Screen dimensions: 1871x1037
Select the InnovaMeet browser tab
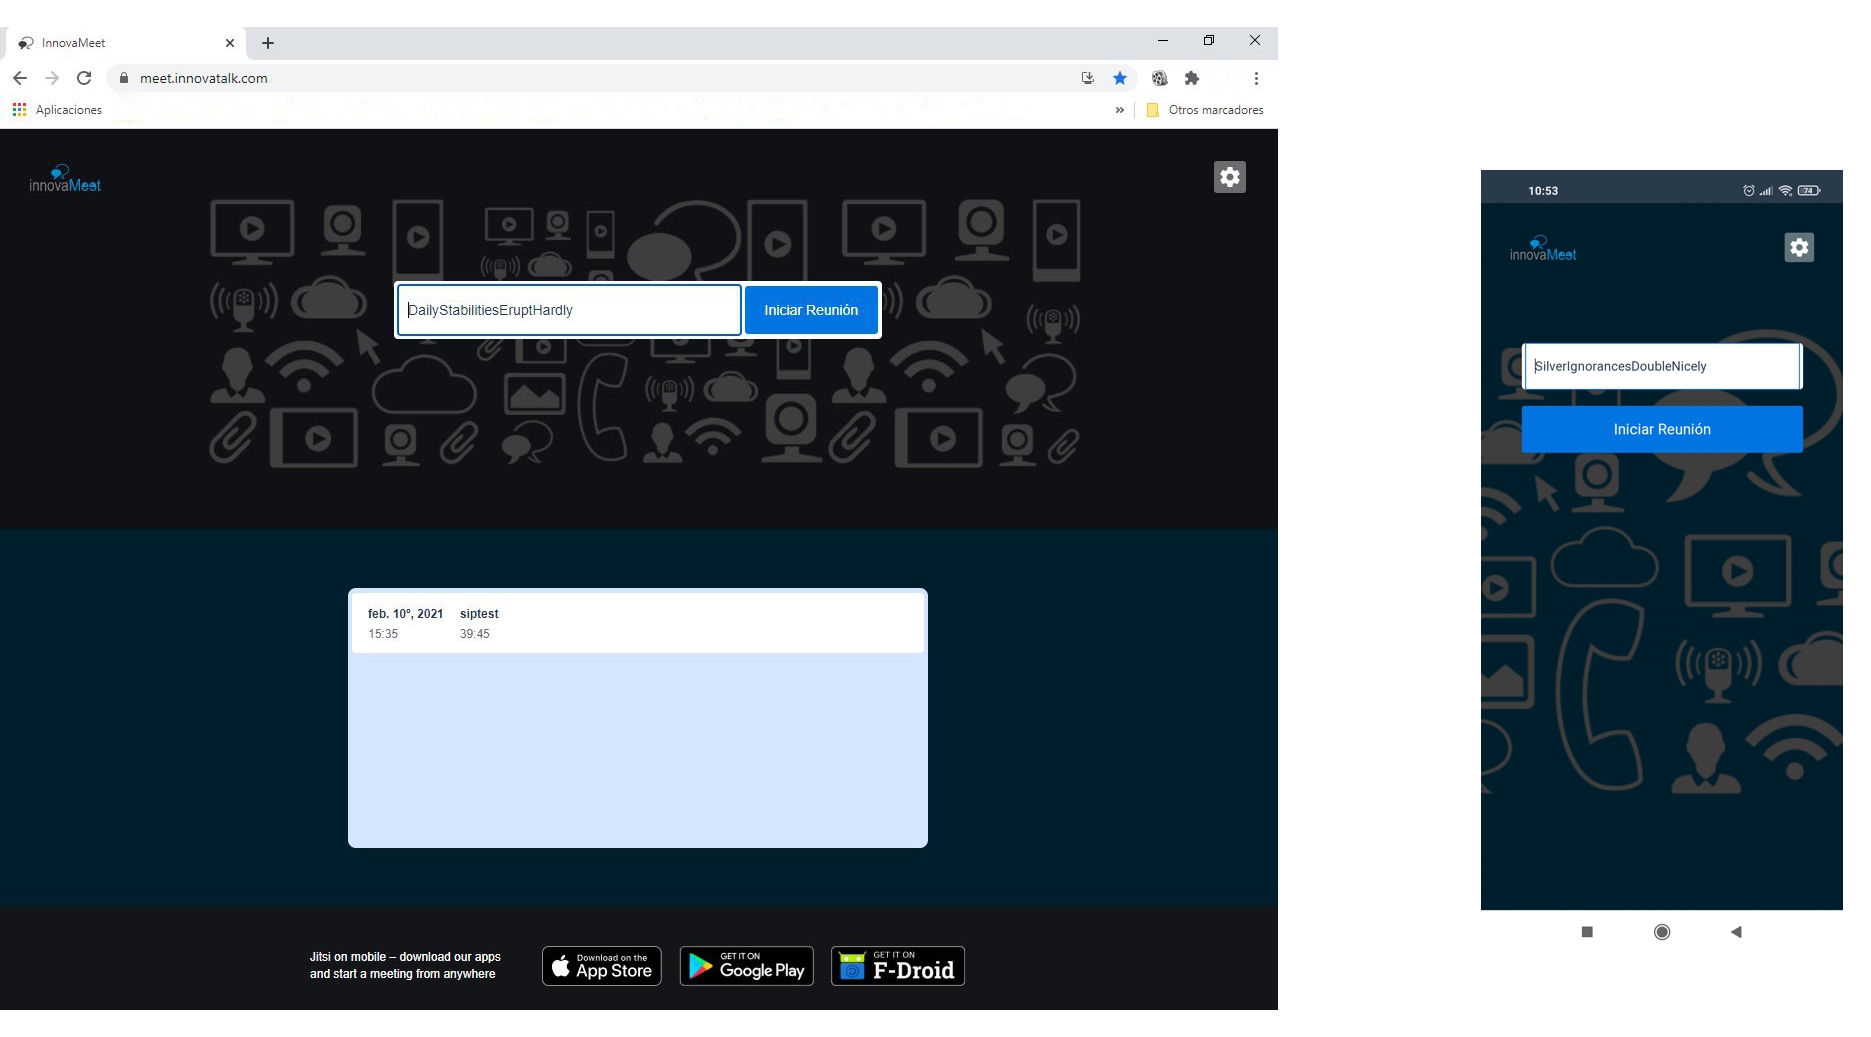pos(120,43)
